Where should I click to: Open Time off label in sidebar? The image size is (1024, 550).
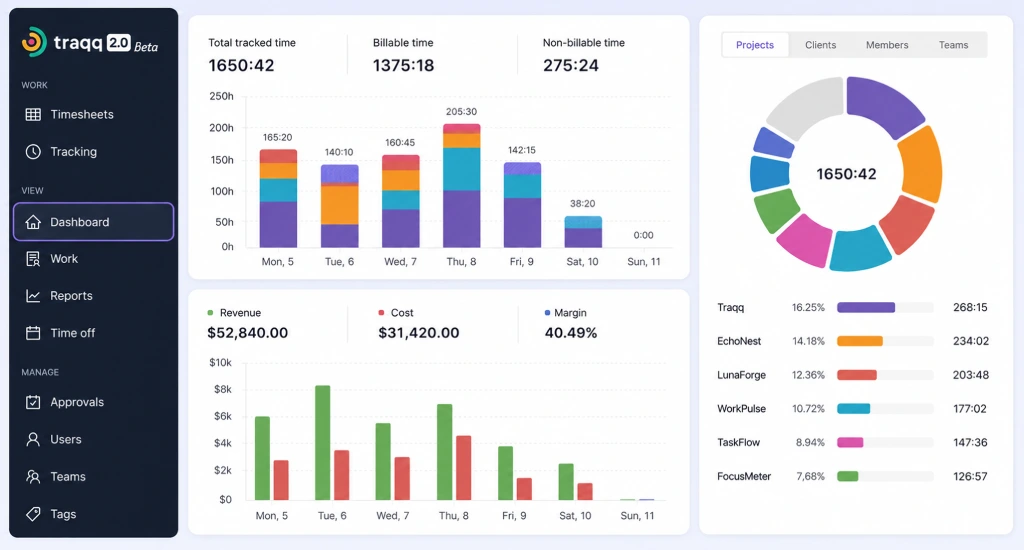72,333
